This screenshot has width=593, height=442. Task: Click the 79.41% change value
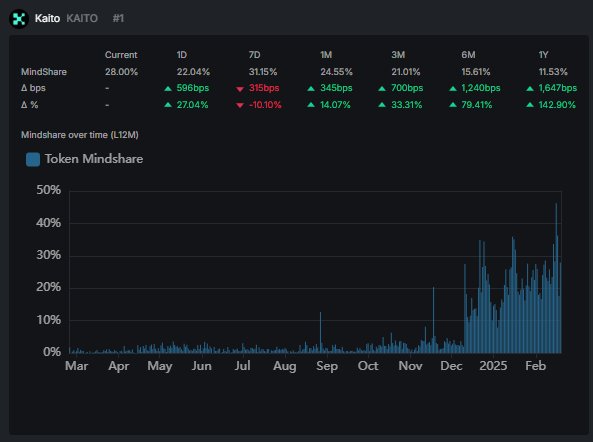click(477, 105)
